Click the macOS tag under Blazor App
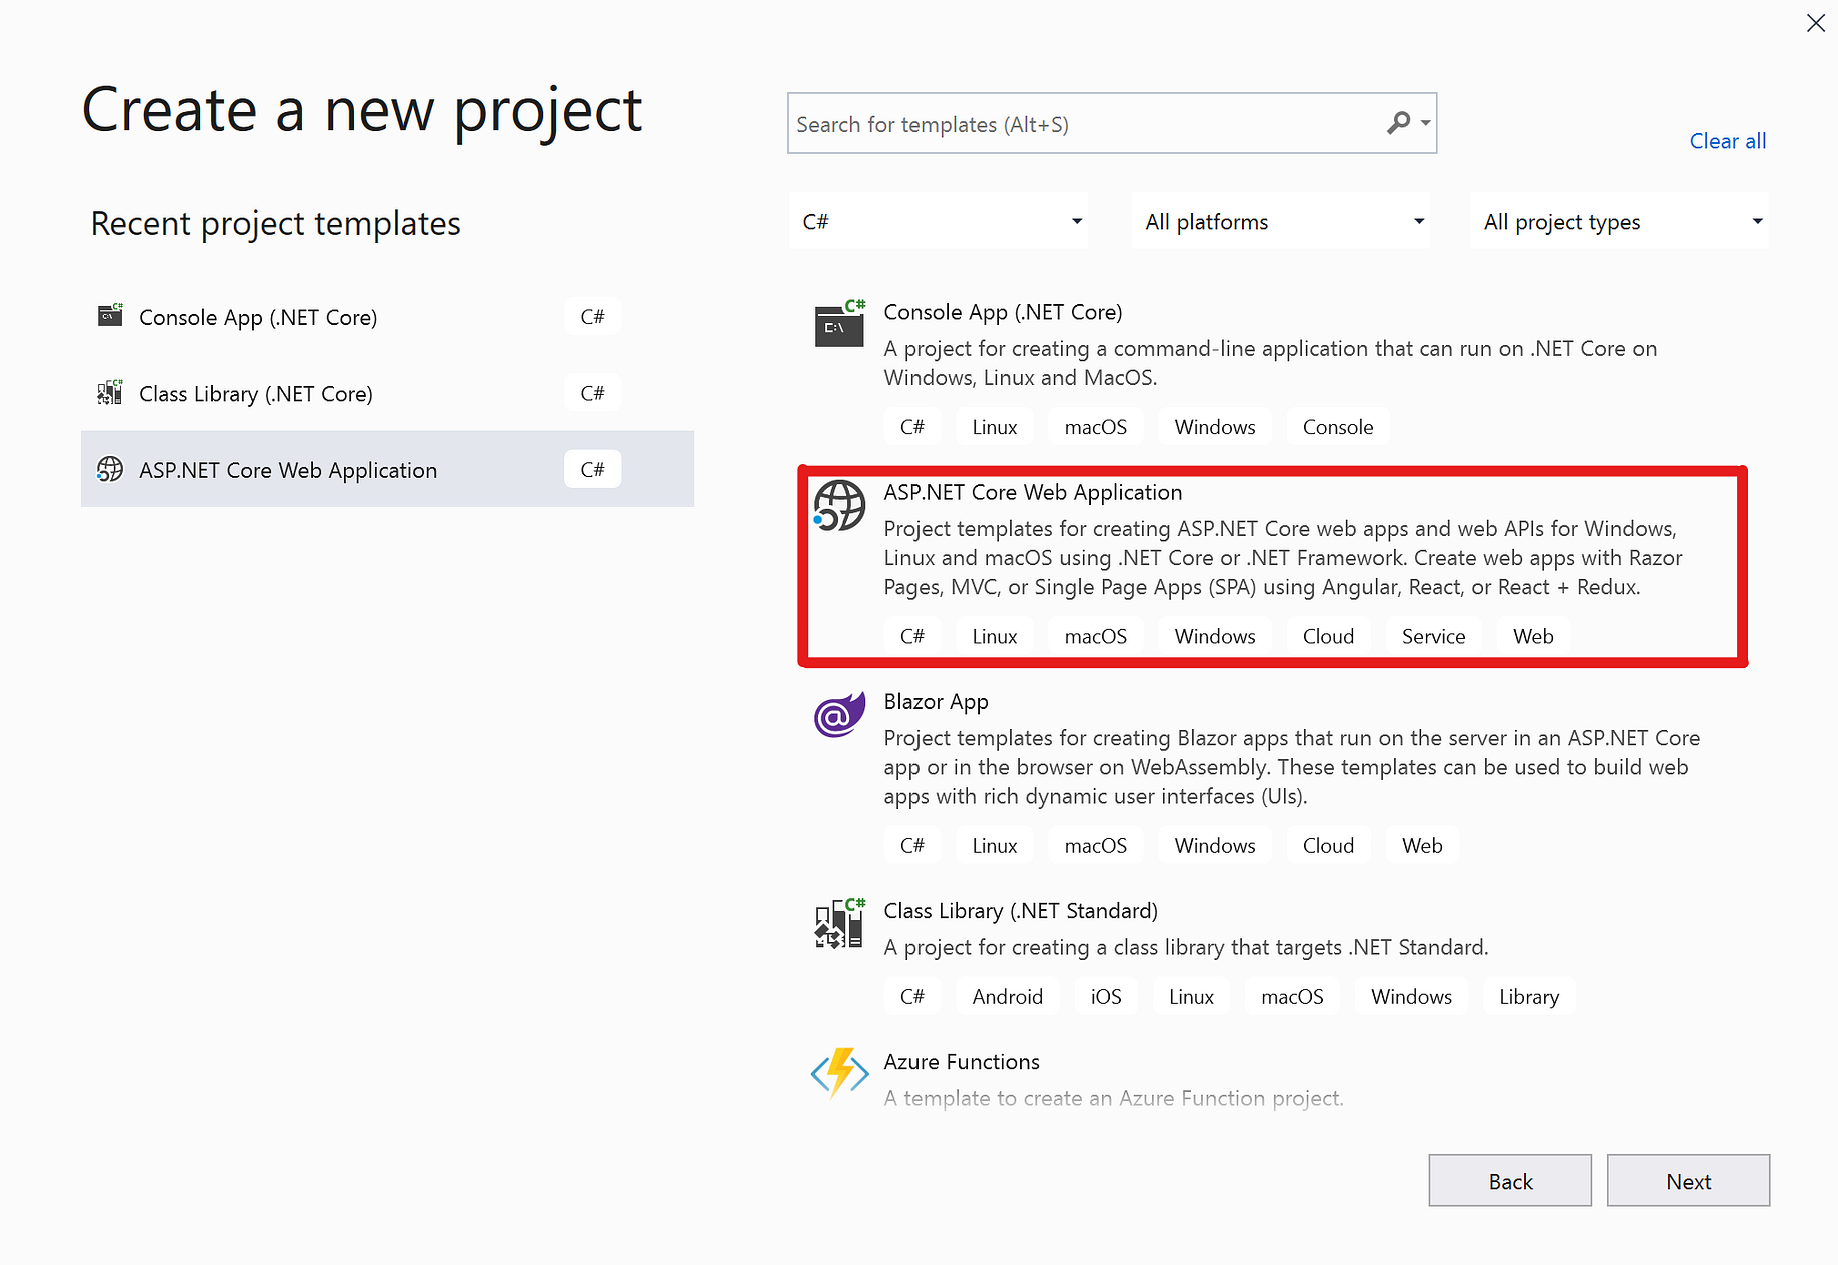The height and width of the screenshot is (1265, 1838). [x=1095, y=845]
